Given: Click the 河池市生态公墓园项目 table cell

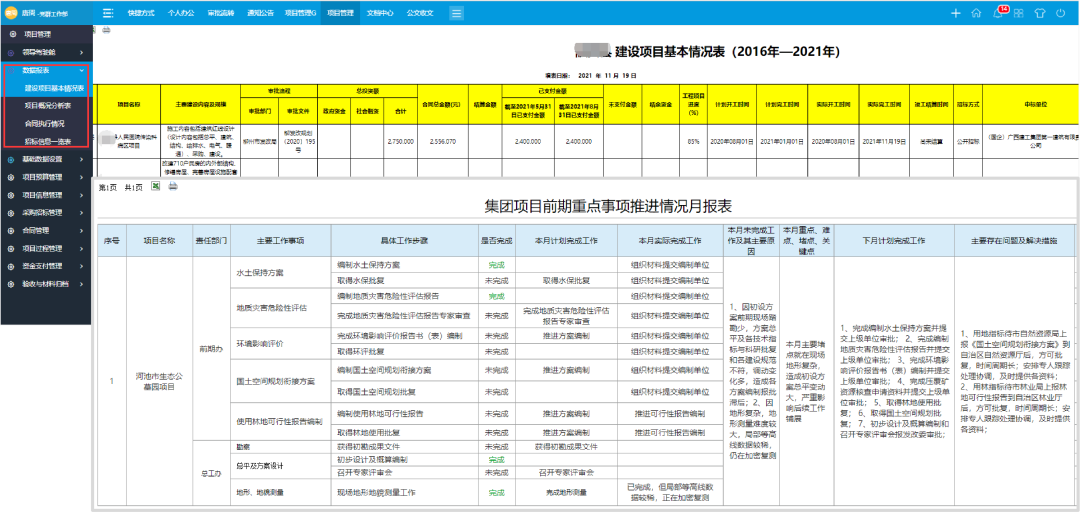Looking at the screenshot, I should (159, 379).
